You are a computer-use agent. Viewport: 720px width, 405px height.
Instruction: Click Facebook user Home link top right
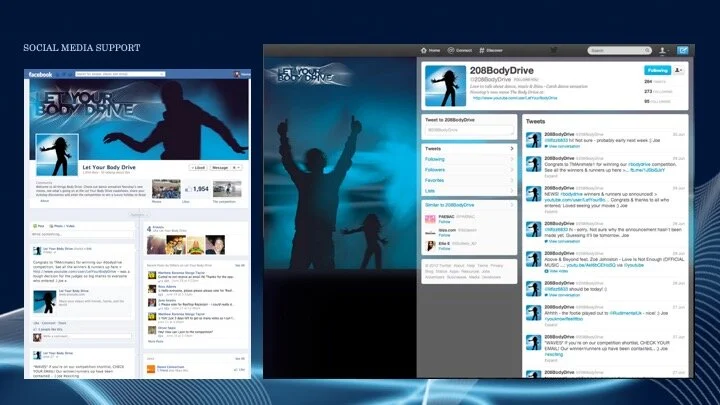[x=245, y=74]
